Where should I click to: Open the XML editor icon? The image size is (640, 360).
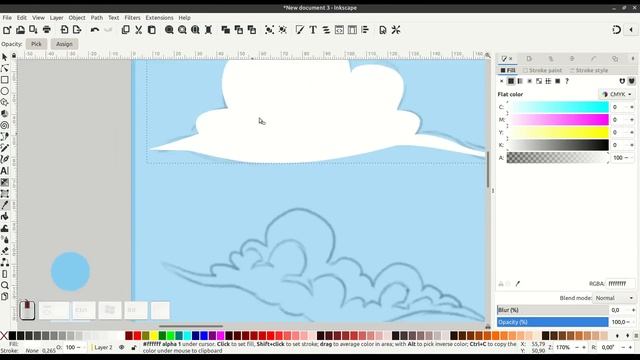339,30
